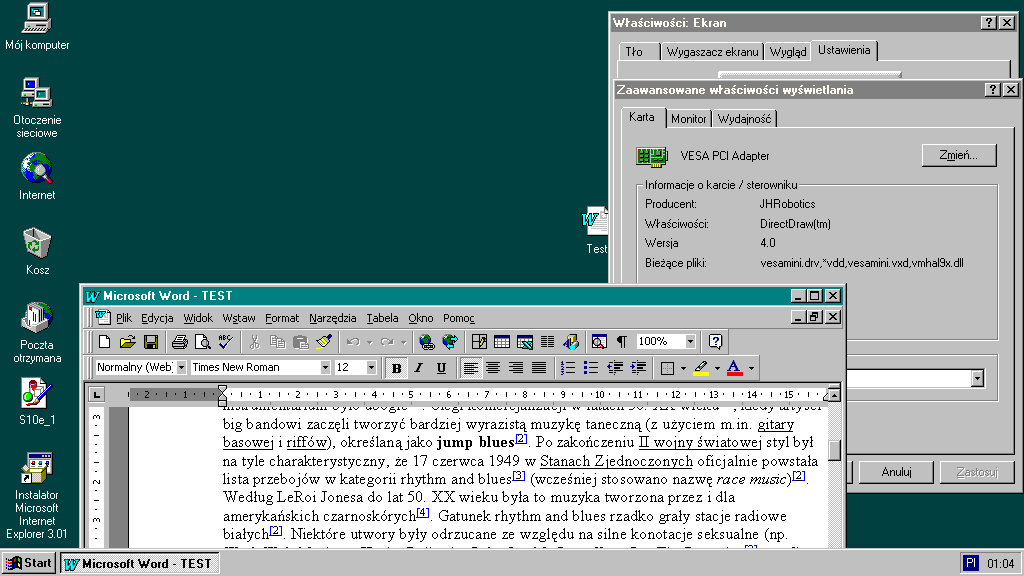Click the Word document icon in the menu bar
Image resolution: width=1024 pixels, height=576 pixels.
point(103,317)
